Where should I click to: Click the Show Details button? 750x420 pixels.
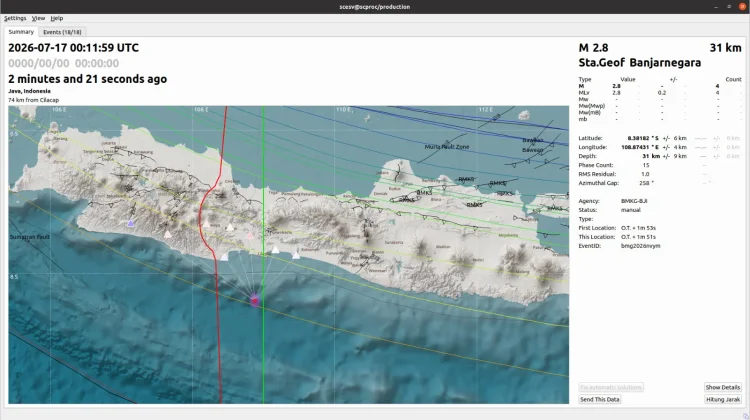click(x=723, y=387)
